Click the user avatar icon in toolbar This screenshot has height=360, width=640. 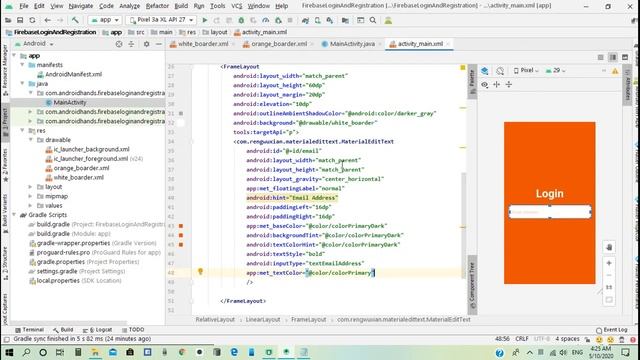[x=388, y=20]
